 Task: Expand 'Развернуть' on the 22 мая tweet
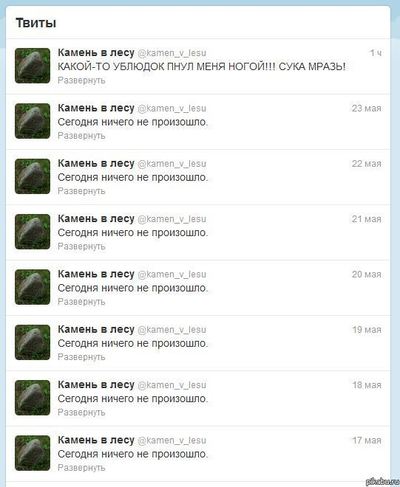[x=81, y=191]
